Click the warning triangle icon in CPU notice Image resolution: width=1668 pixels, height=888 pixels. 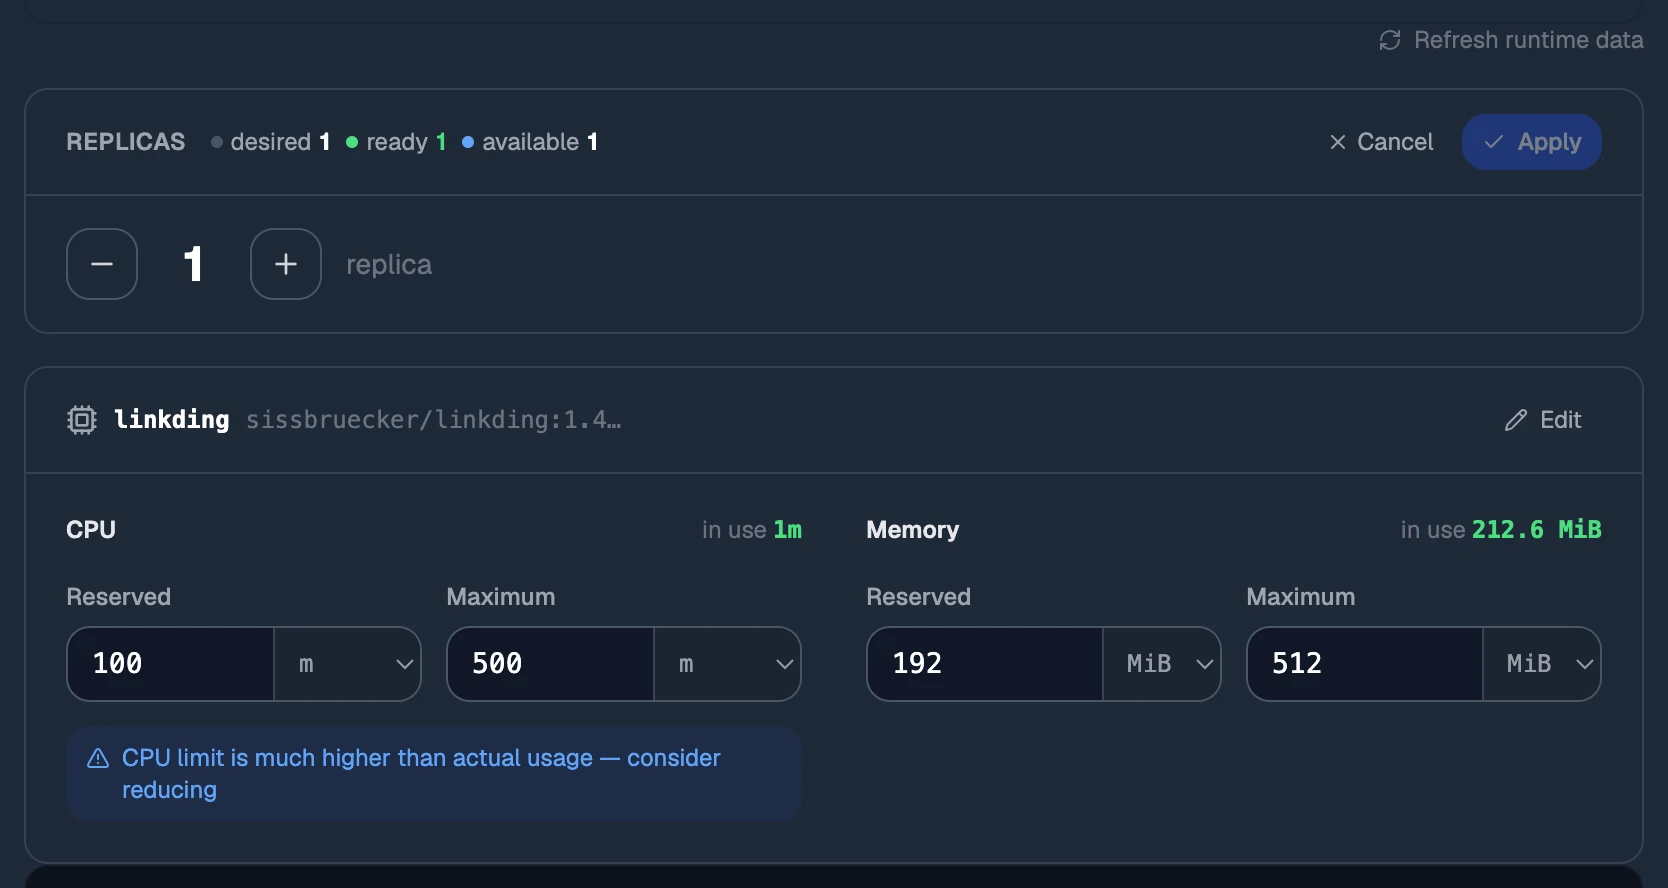click(x=98, y=759)
